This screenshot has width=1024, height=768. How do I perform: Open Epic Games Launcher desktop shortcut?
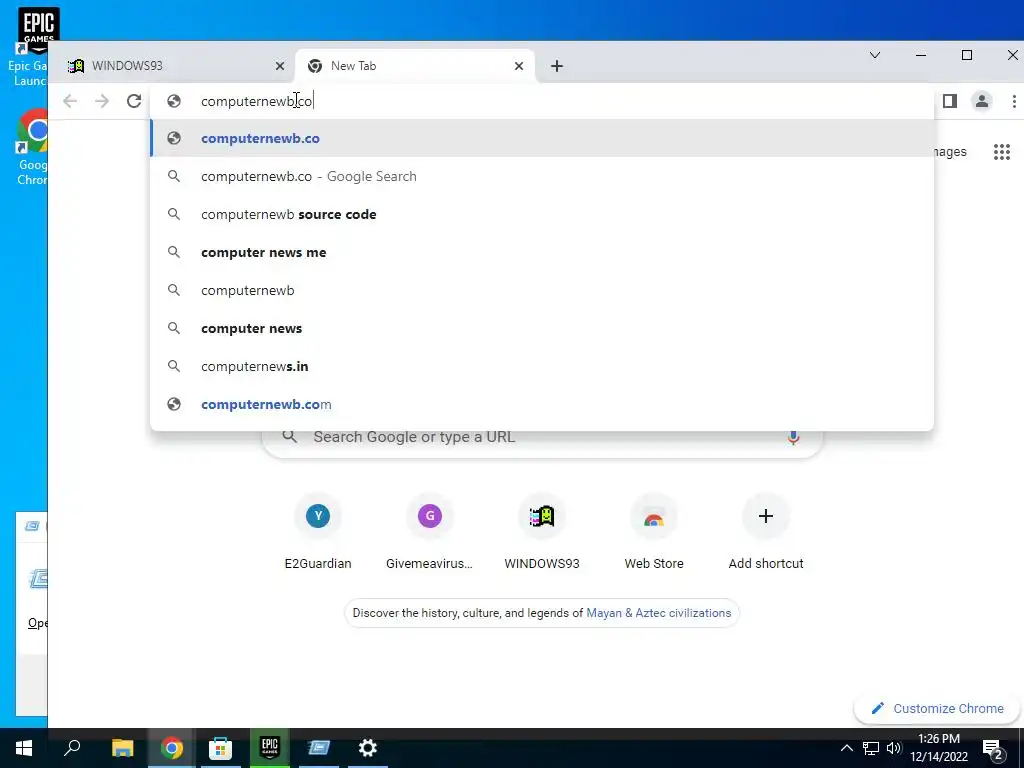[30, 47]
